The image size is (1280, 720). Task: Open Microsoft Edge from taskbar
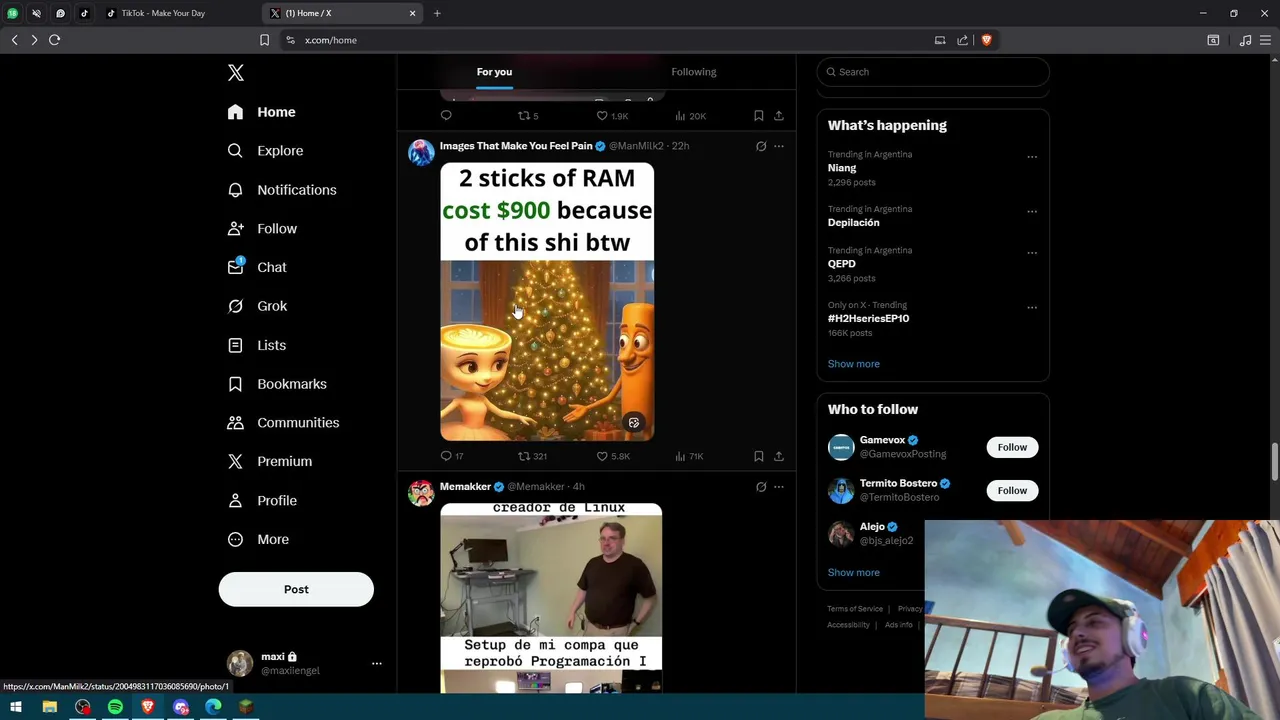click(213, 707)
